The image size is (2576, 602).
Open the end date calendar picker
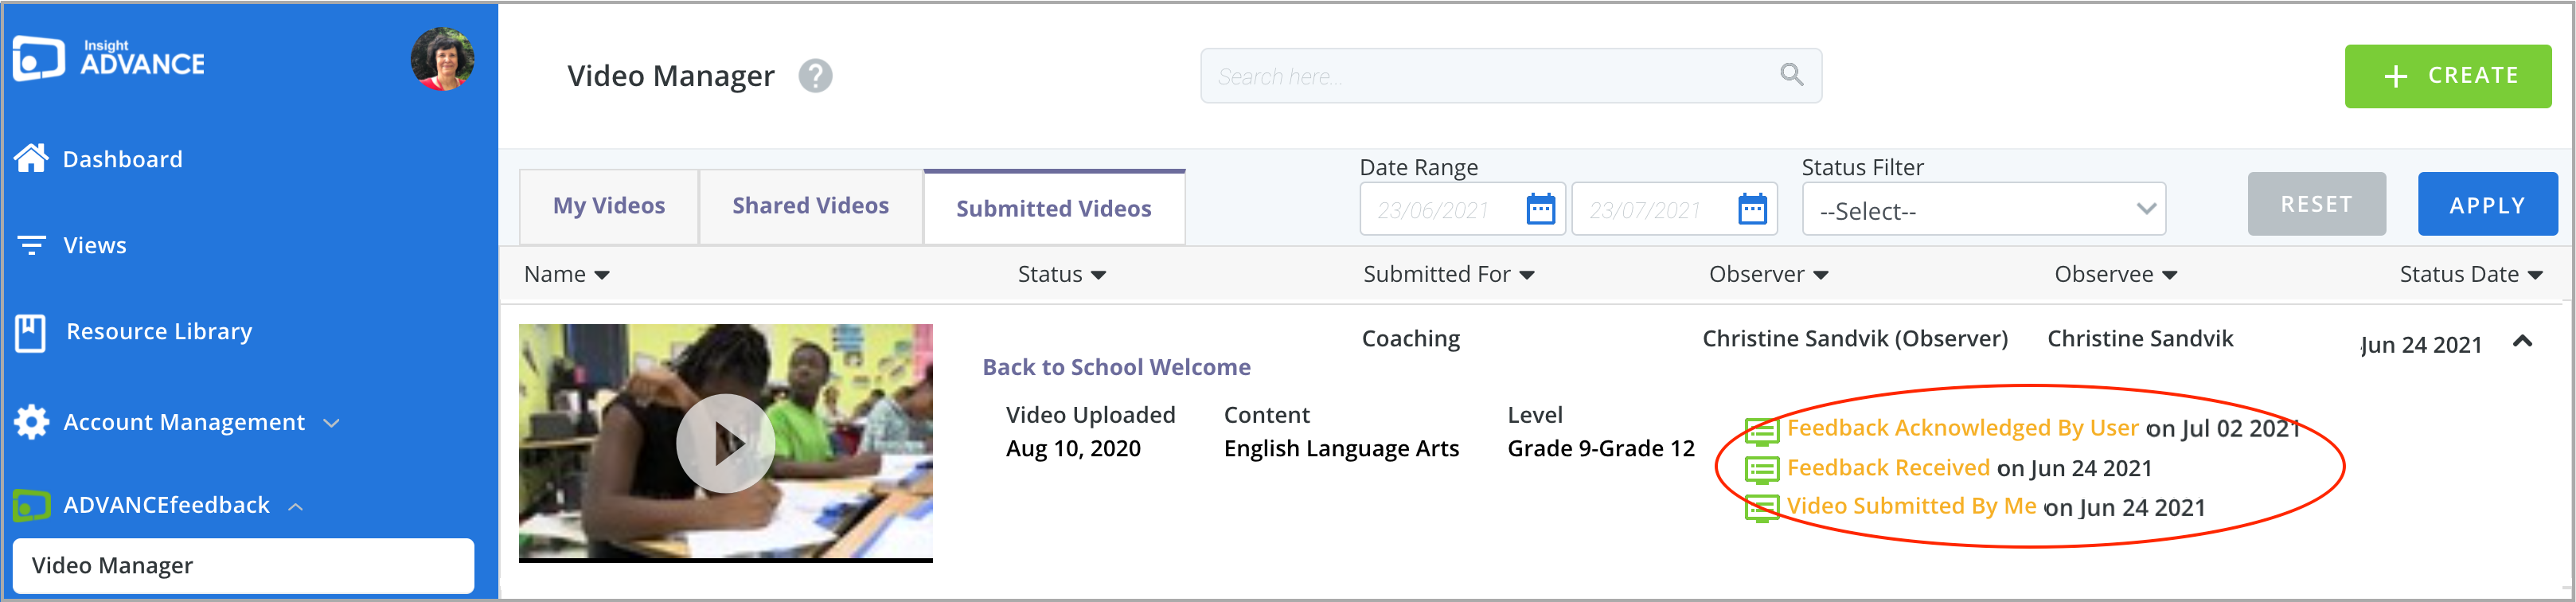pos(1752,210)
